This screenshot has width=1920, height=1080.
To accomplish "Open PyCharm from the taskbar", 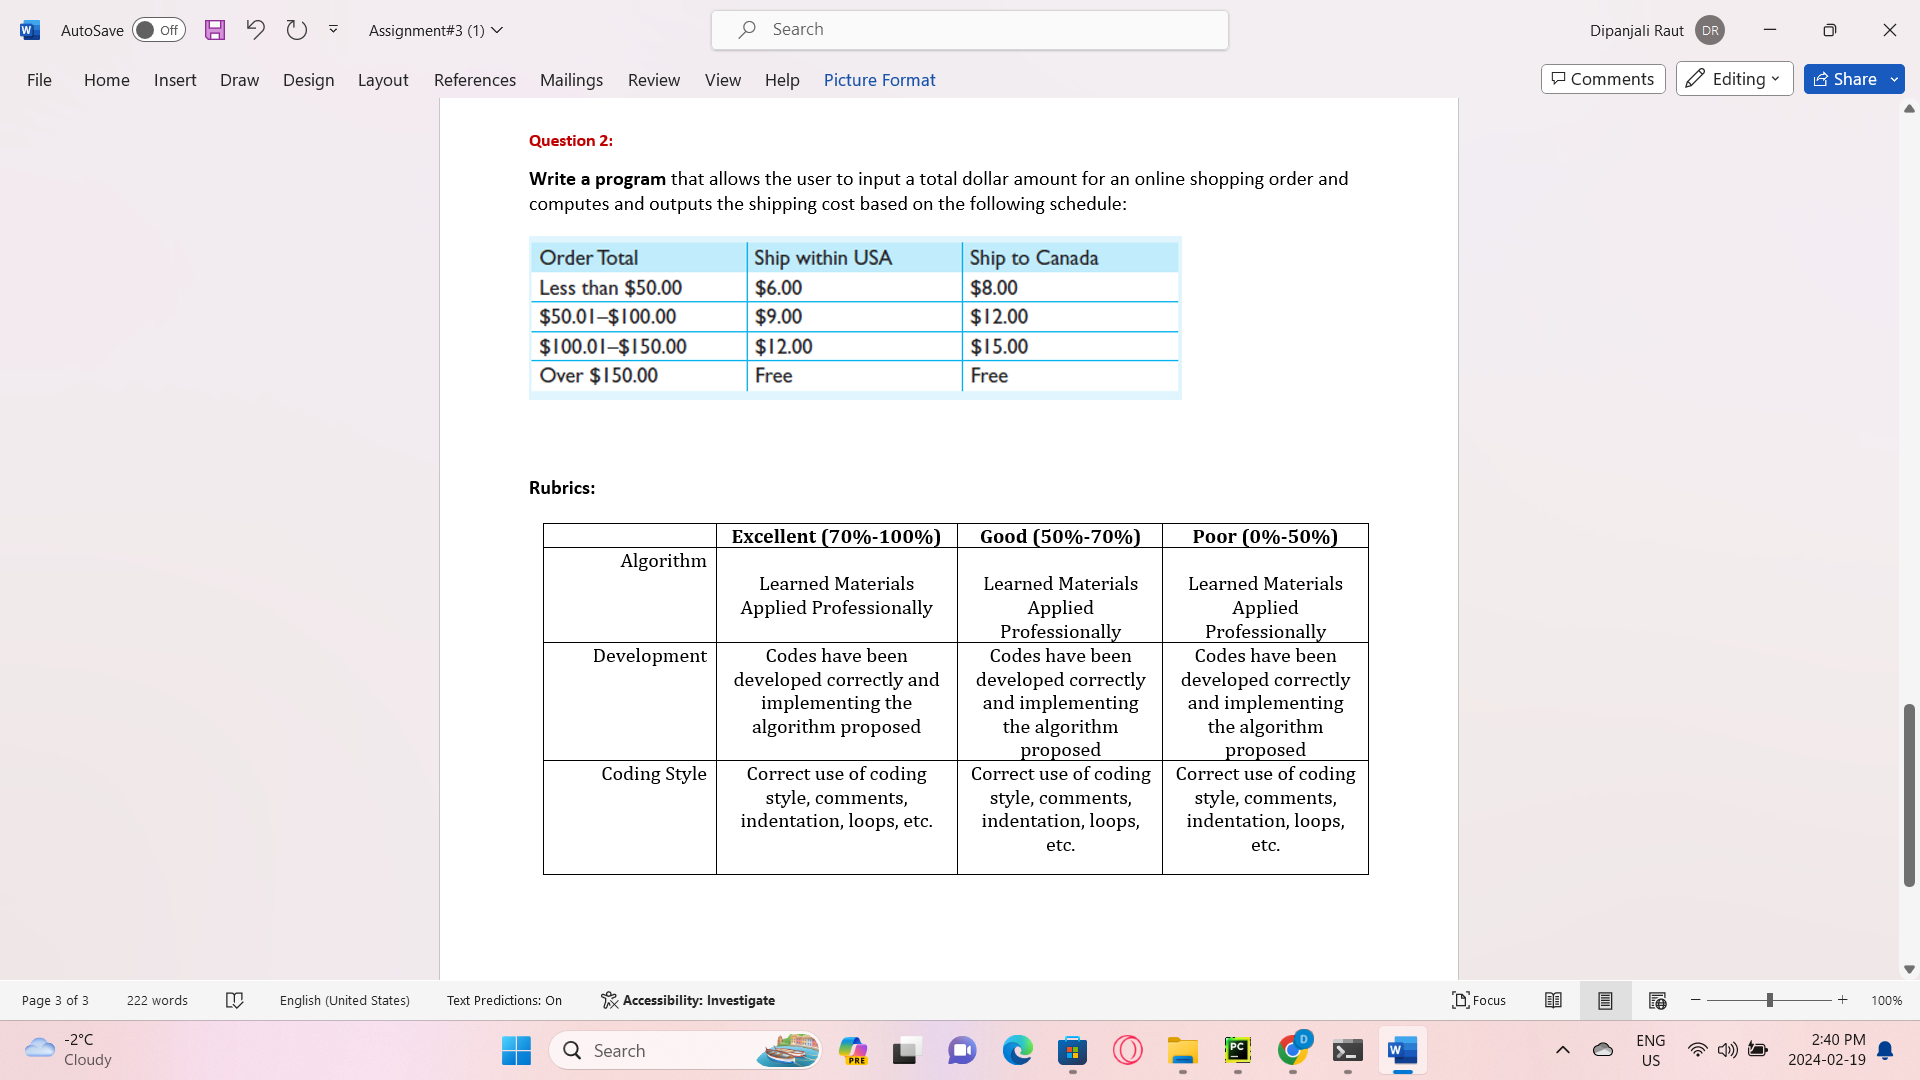I will [1238, 1050].
